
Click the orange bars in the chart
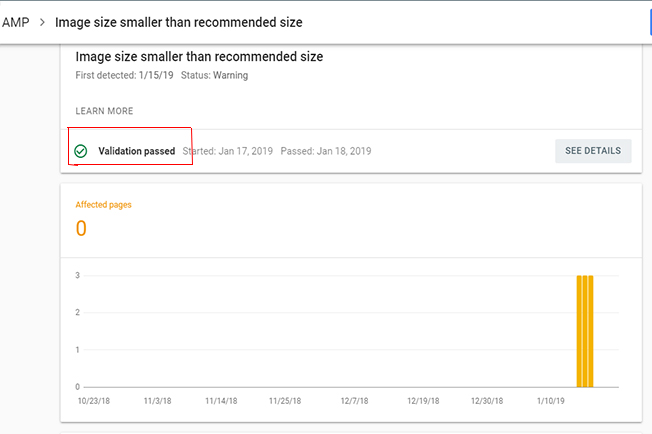point(585,331)
